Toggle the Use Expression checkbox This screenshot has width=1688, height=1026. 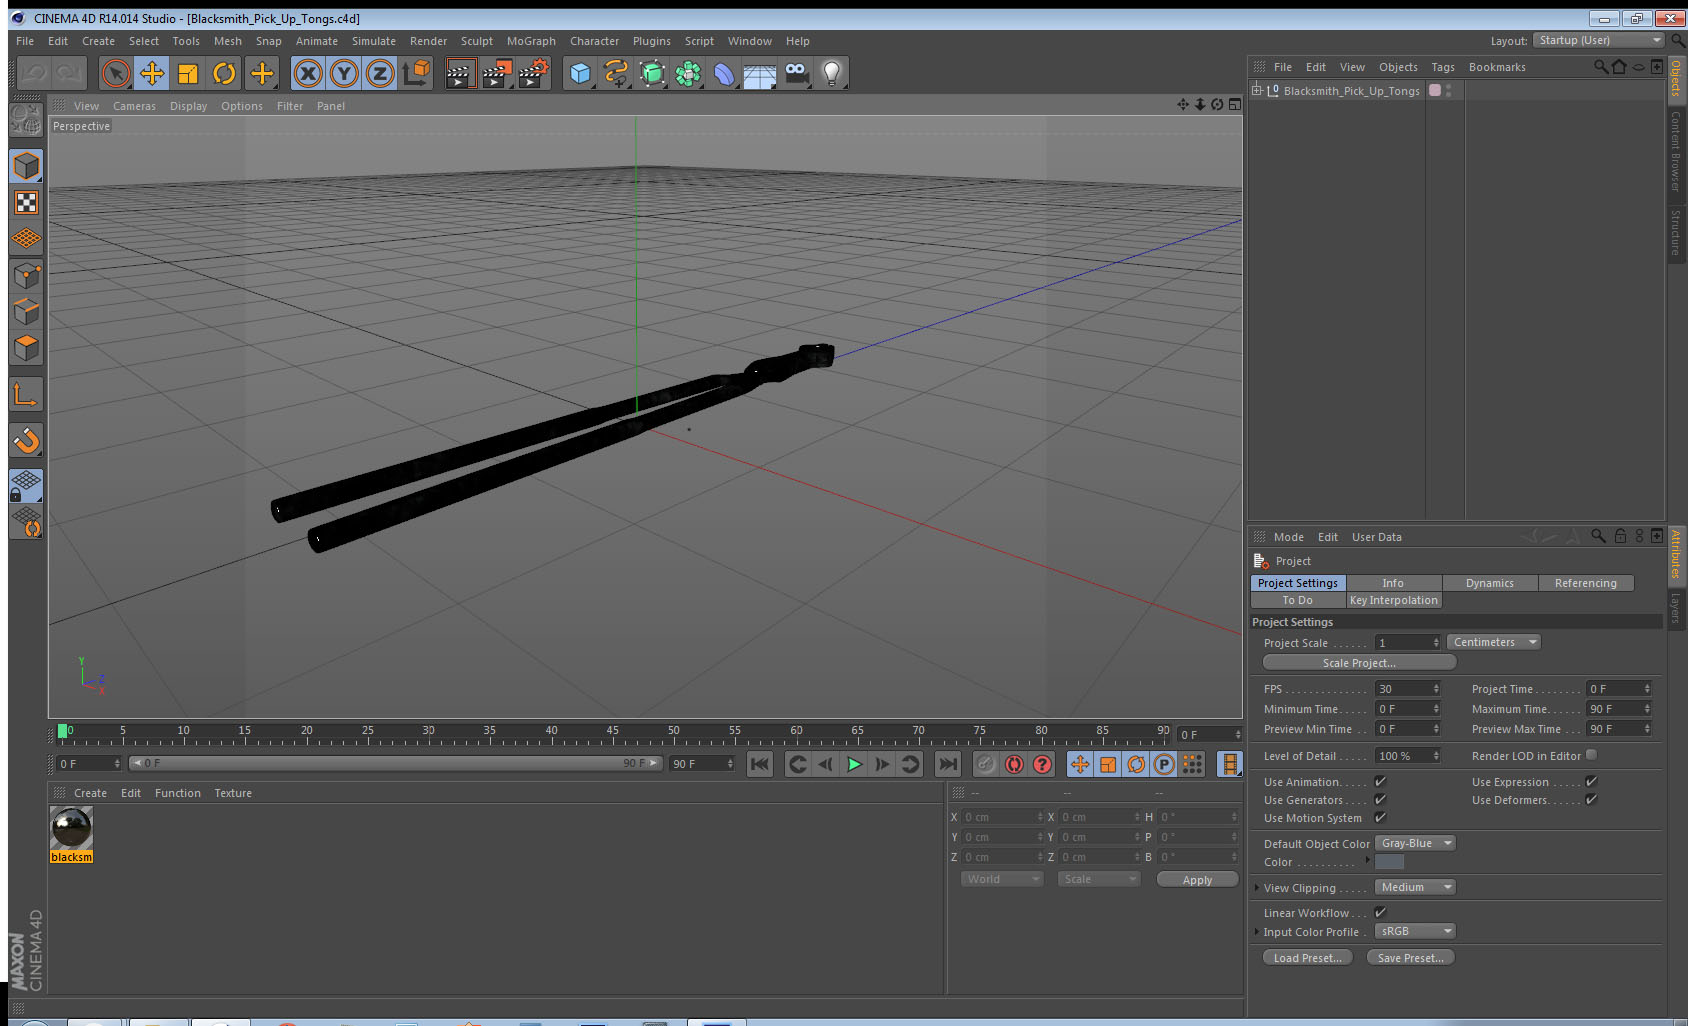click(x=1591, y=781)
